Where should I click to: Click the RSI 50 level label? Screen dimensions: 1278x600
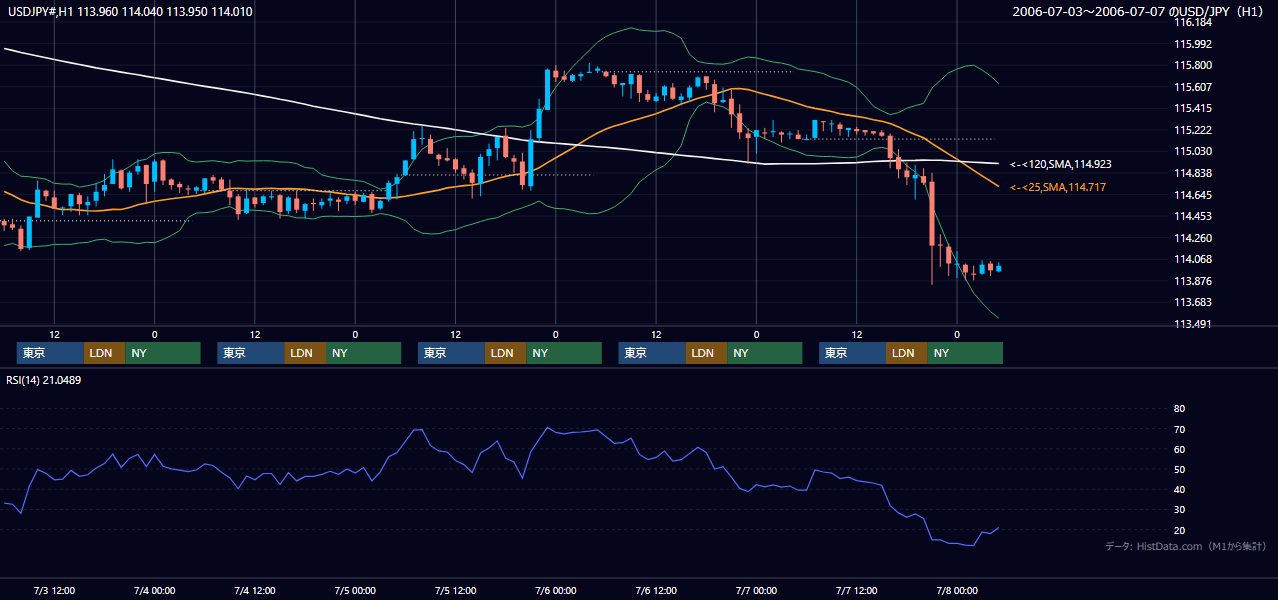[x=1179, y=469]
